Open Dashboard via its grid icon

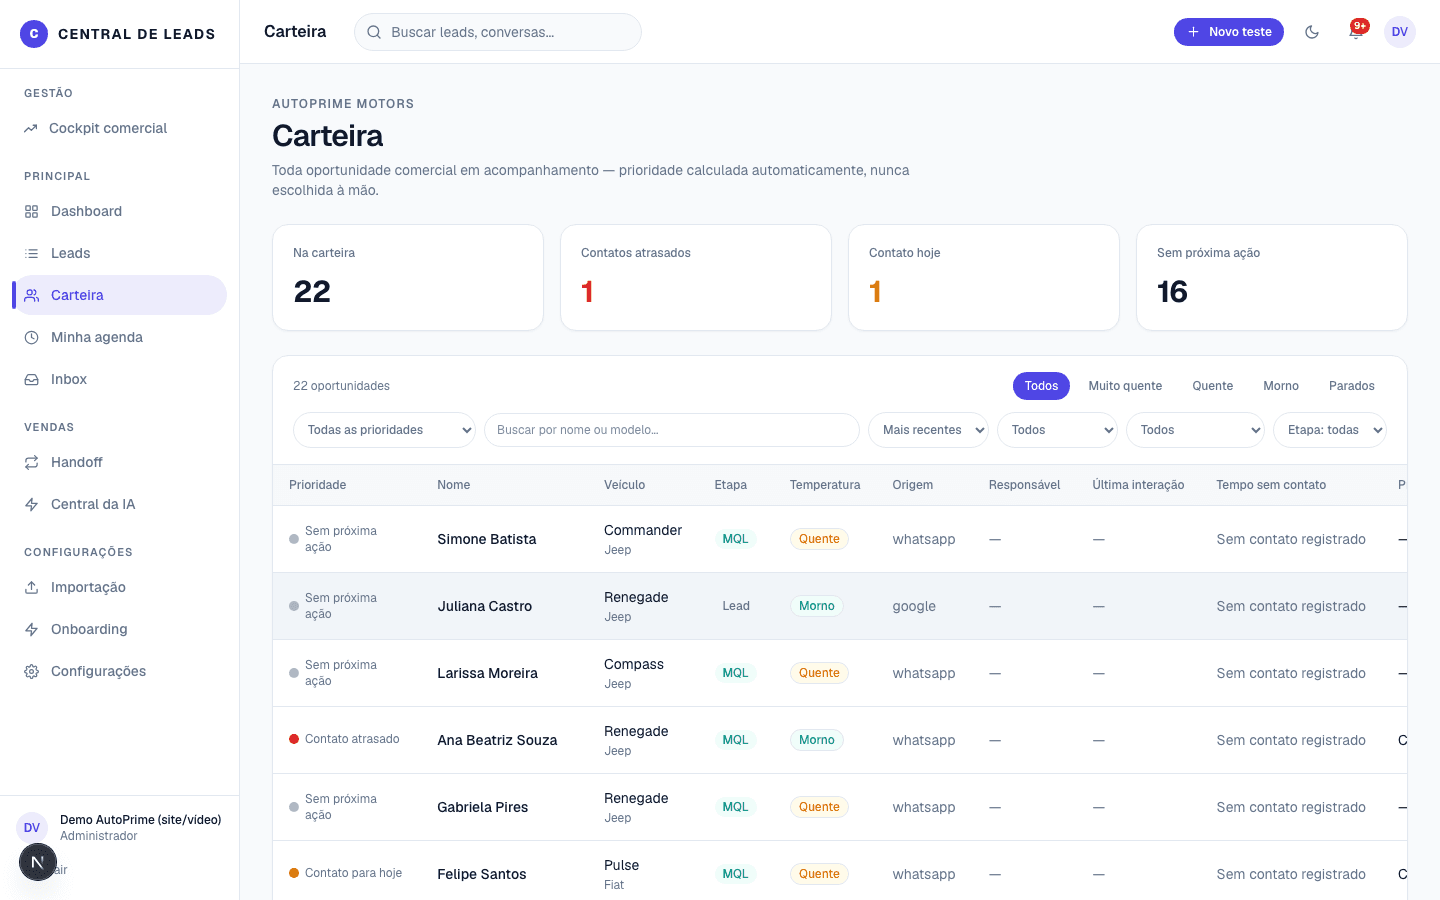pyautogui.click(x=32, y=211)
